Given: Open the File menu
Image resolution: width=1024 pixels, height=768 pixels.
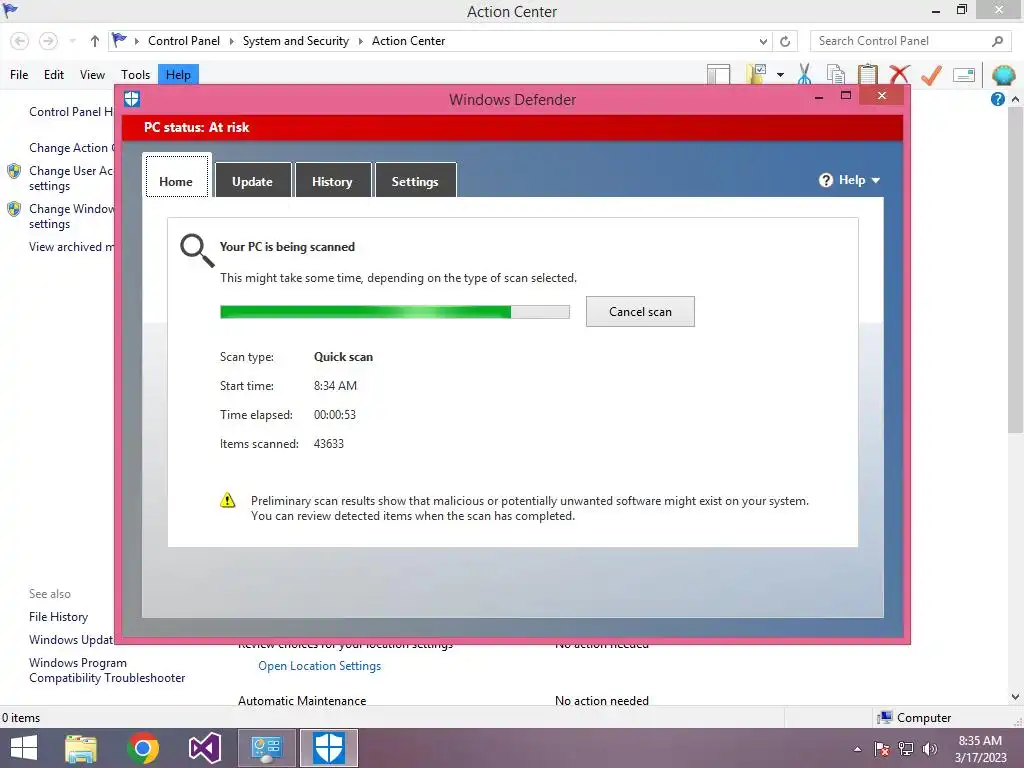Looking at the screenshot, I should pyautogui.click(x=19, y=75).
